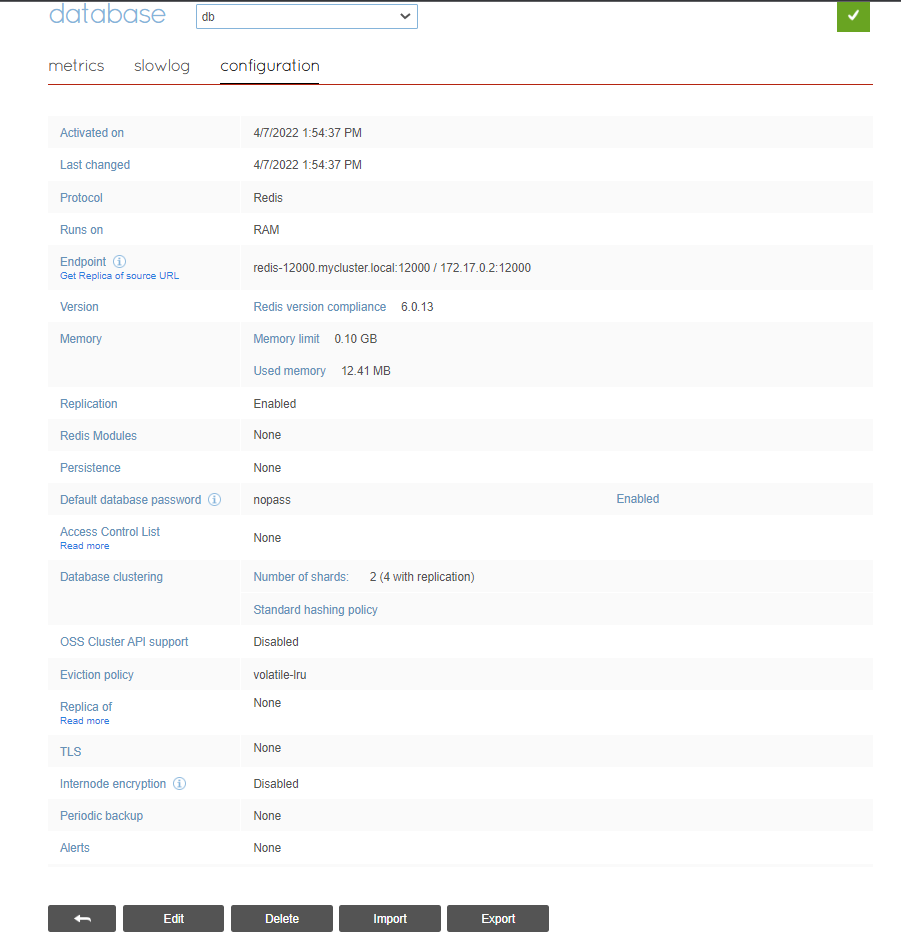This screenshot has height=941, width=901.
Task: Click the back arrow button
Action: coord(81,918)
